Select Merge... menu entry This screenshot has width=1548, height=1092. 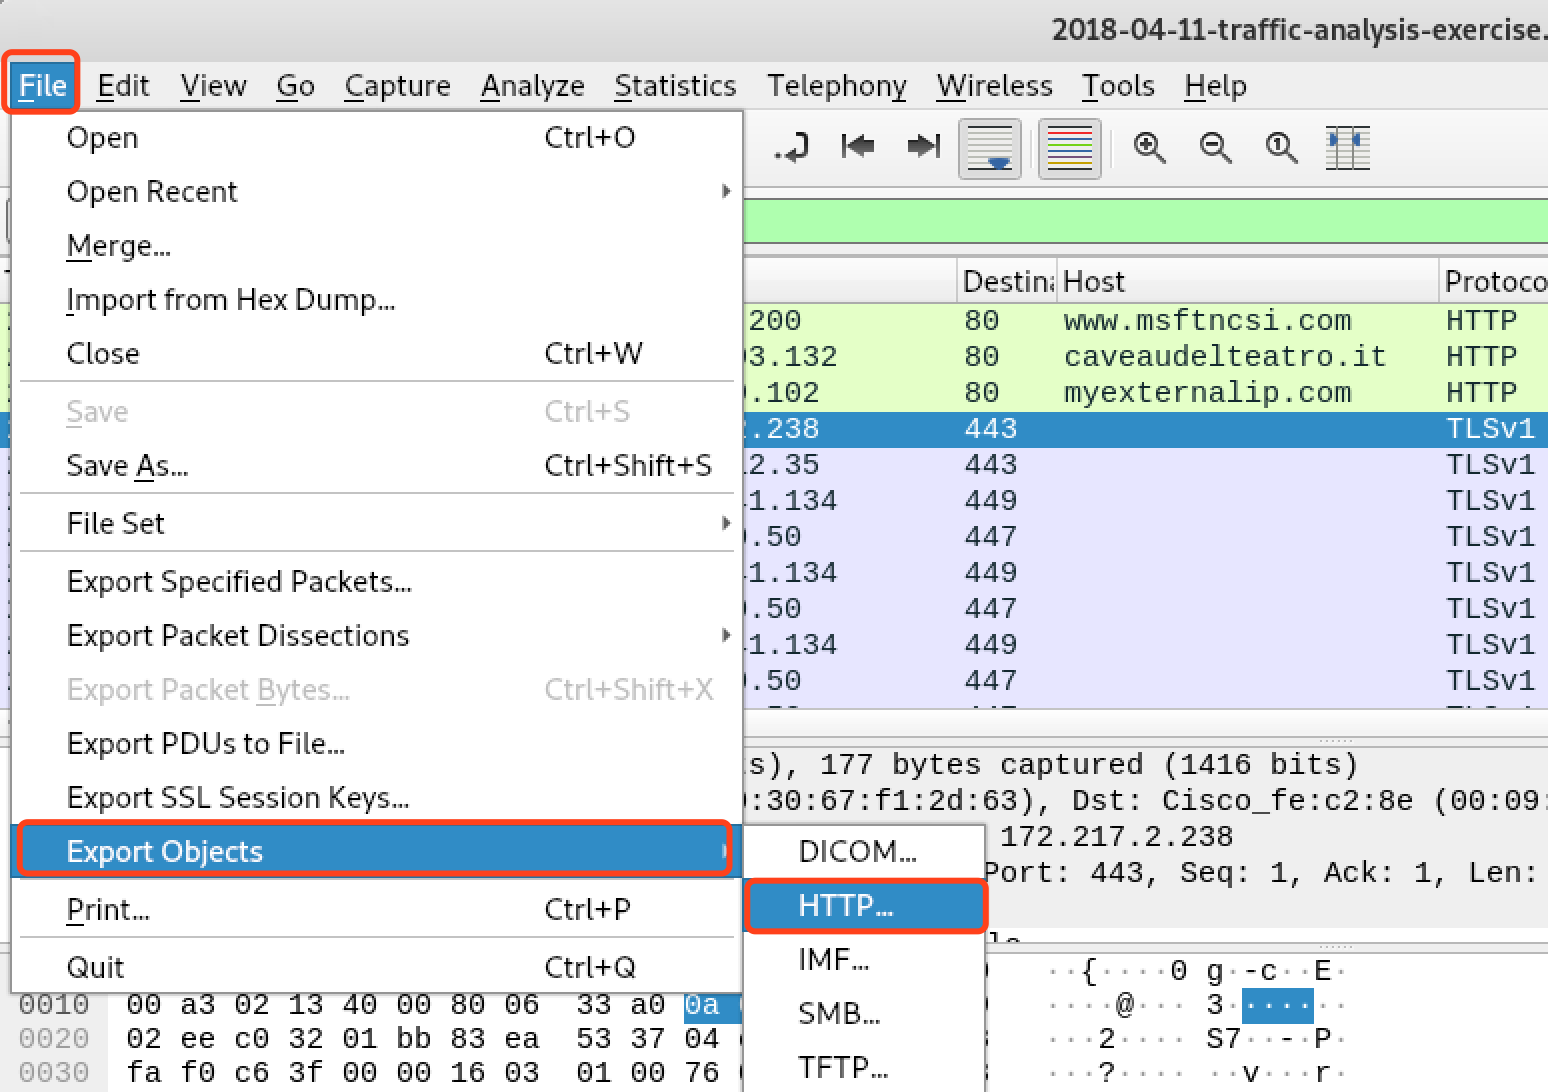(377, 245)
